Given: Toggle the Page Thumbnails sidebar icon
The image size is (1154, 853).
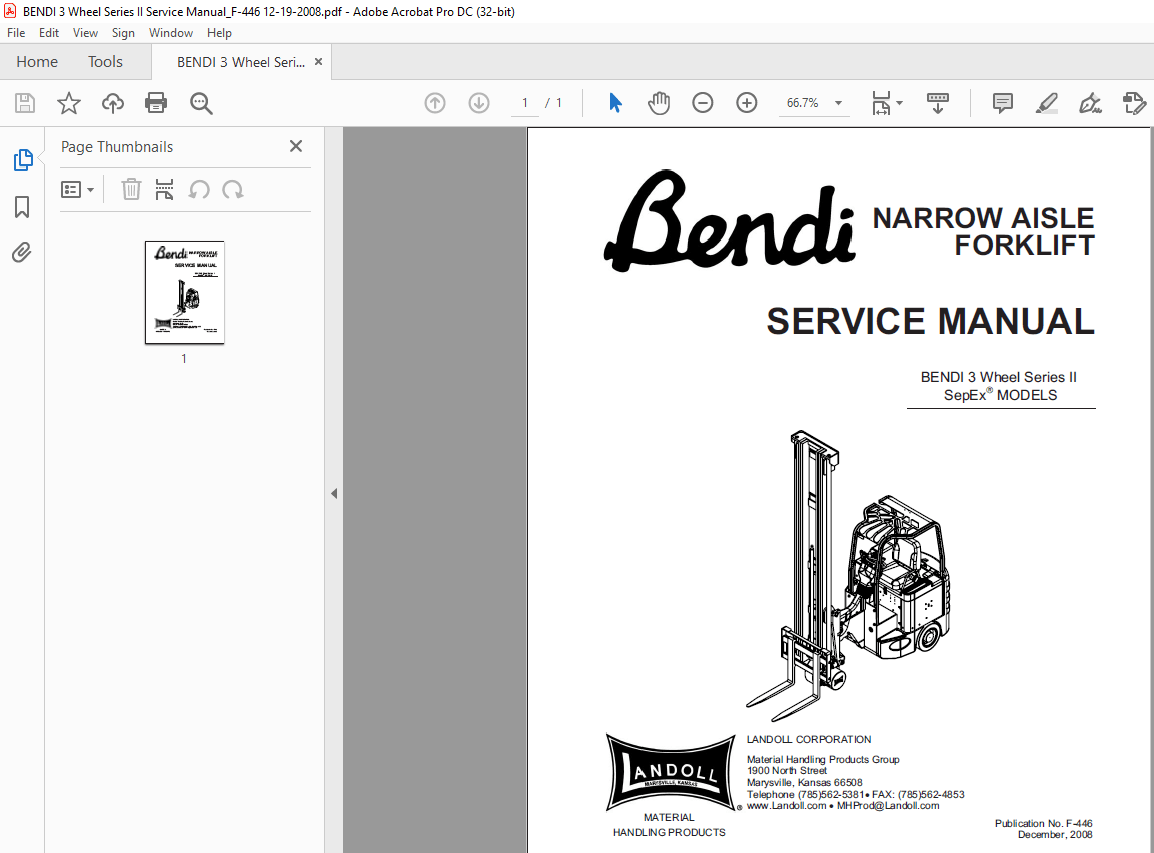Looking at the screenshot, I should [21, 160].
